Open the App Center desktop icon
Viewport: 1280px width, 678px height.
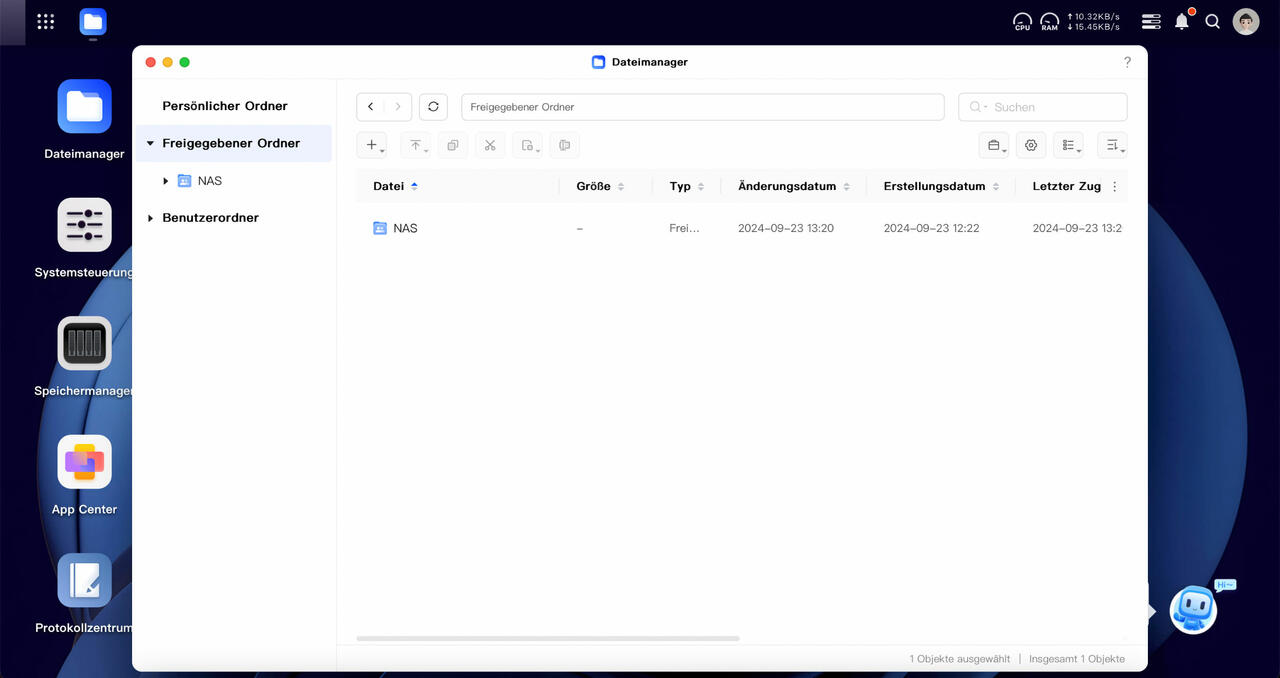pyautogui.click(x=84, y=461)
